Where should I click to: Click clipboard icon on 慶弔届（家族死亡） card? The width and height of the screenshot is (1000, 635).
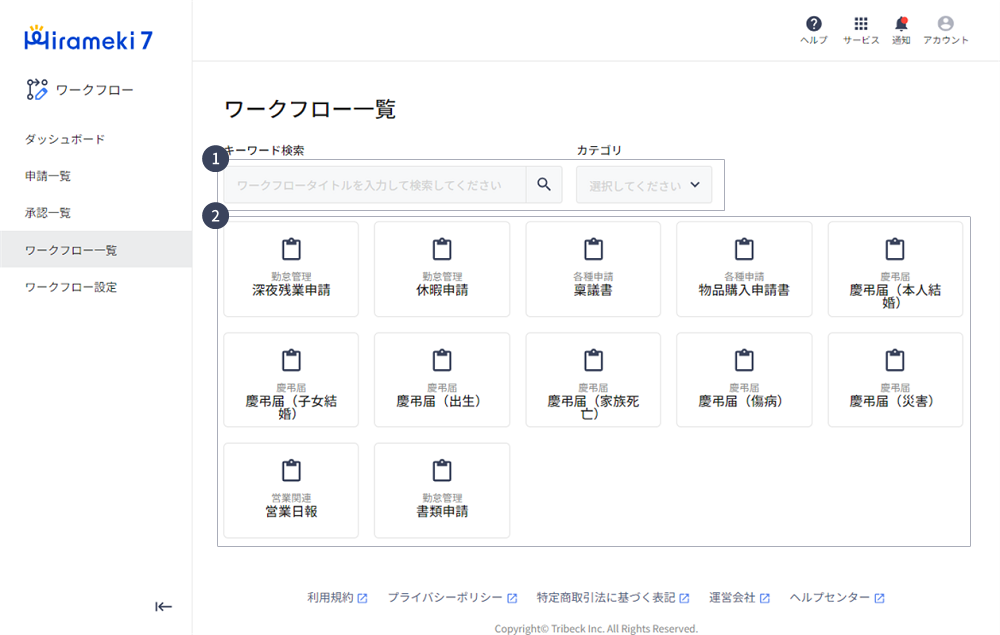tap(593, 360)
